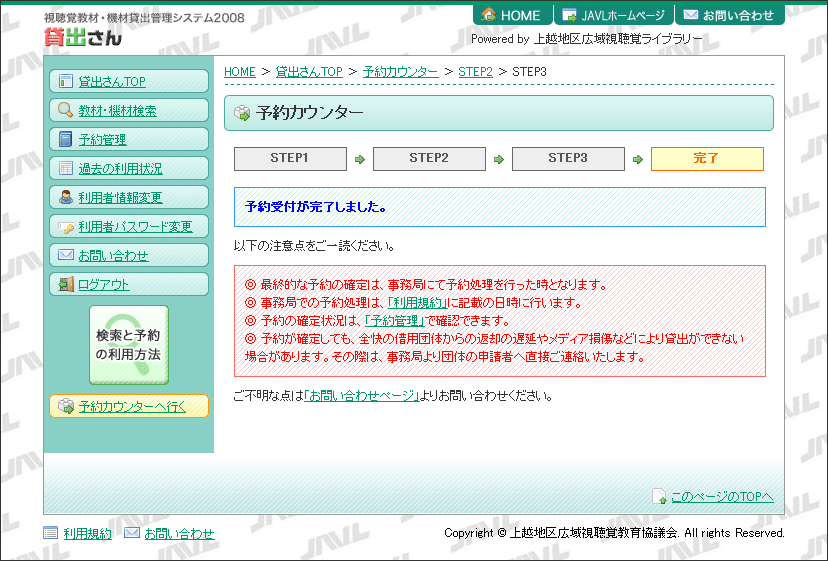The height and width of the screenshot is (561, 828).
Task: Click the book icon for 予約管理
Action: (x=65, y=140)
